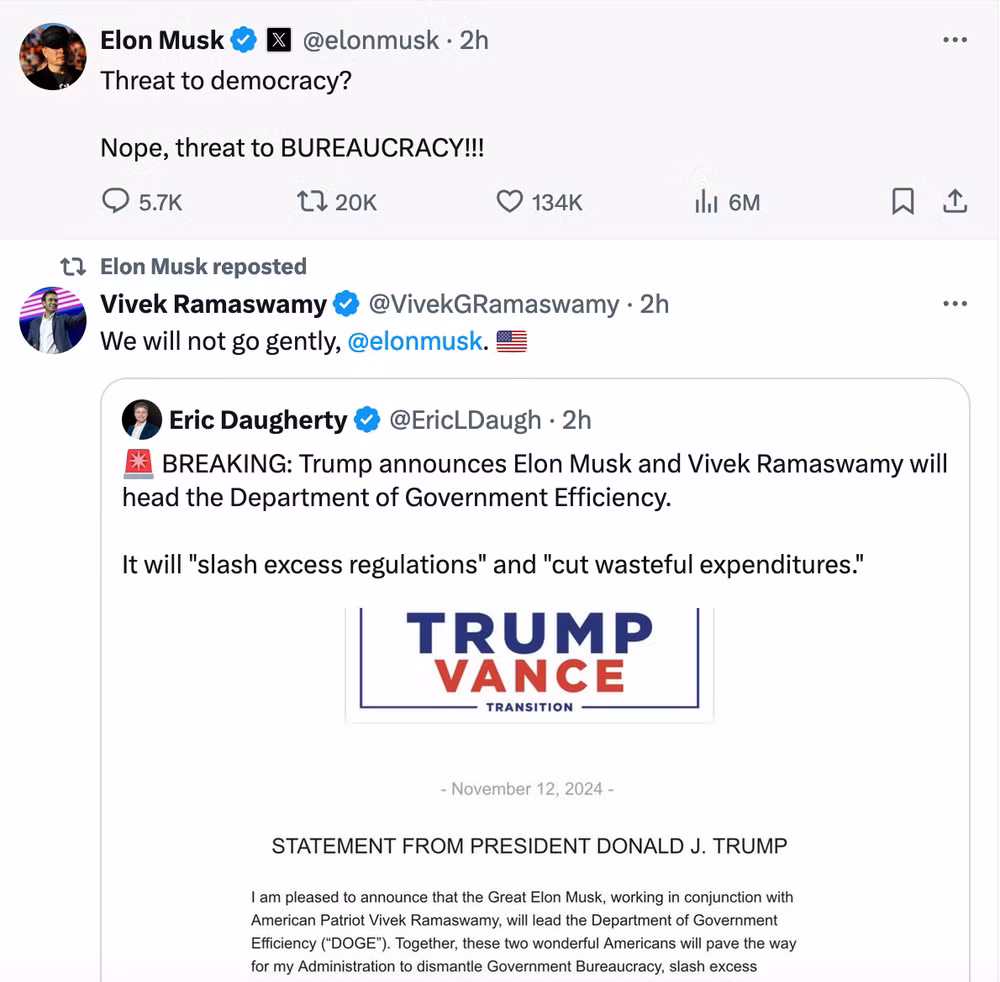Click Elon Musk's profile avatar
Viewport: 1000px width, 982px height.
tap(53, 57)
